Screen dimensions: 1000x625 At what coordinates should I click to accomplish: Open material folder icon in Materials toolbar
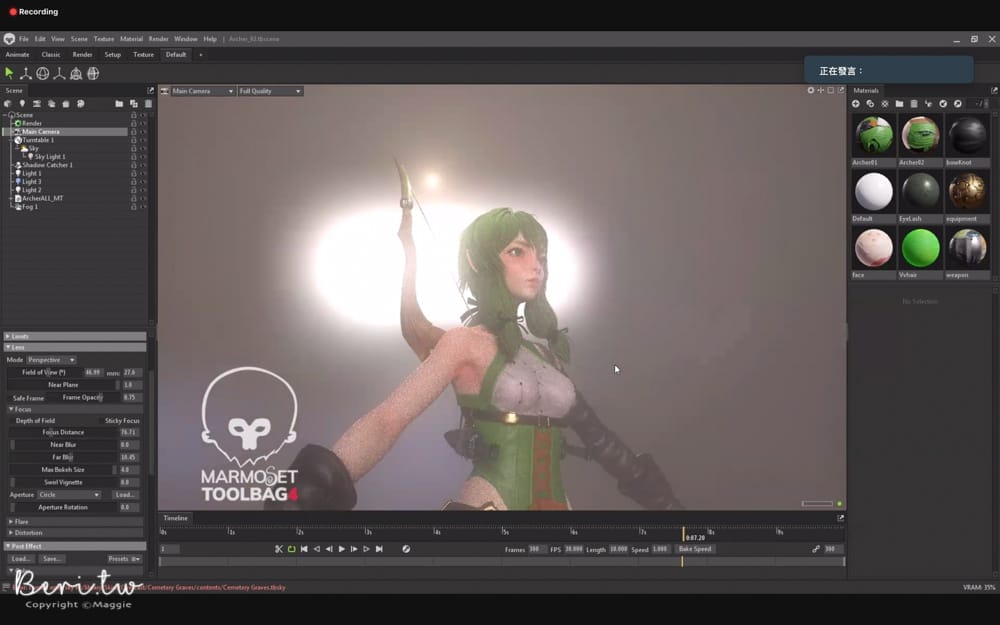click(899, 103)
